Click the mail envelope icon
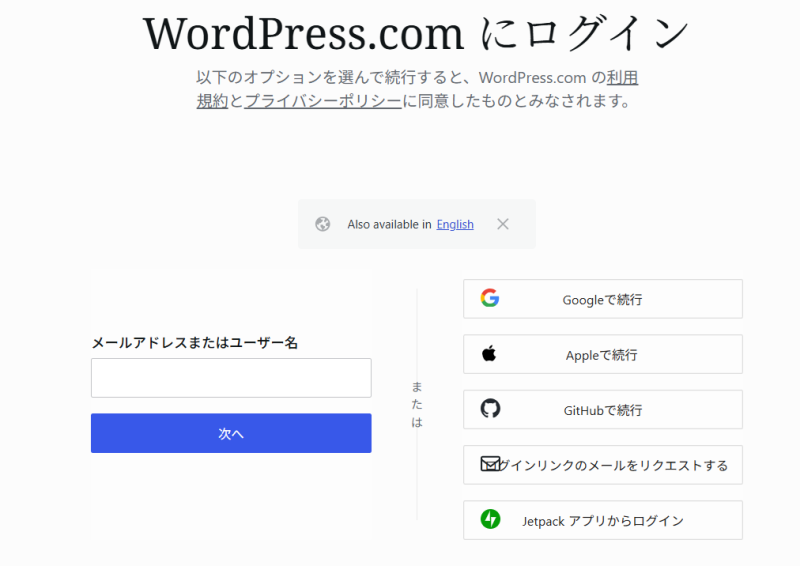 [x=490, y=463]
